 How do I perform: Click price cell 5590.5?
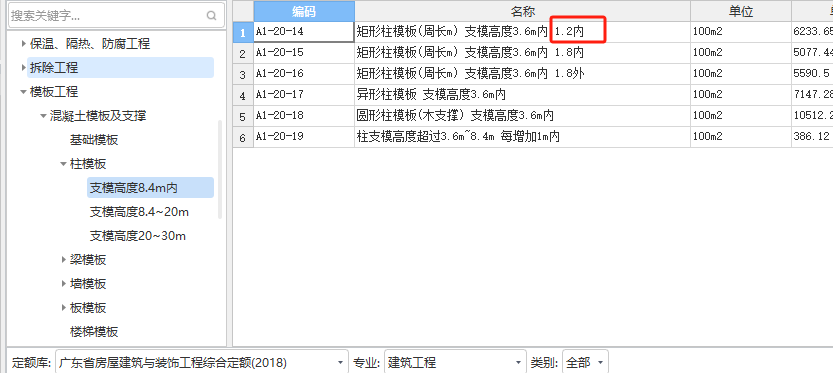[x=812, y=74]
